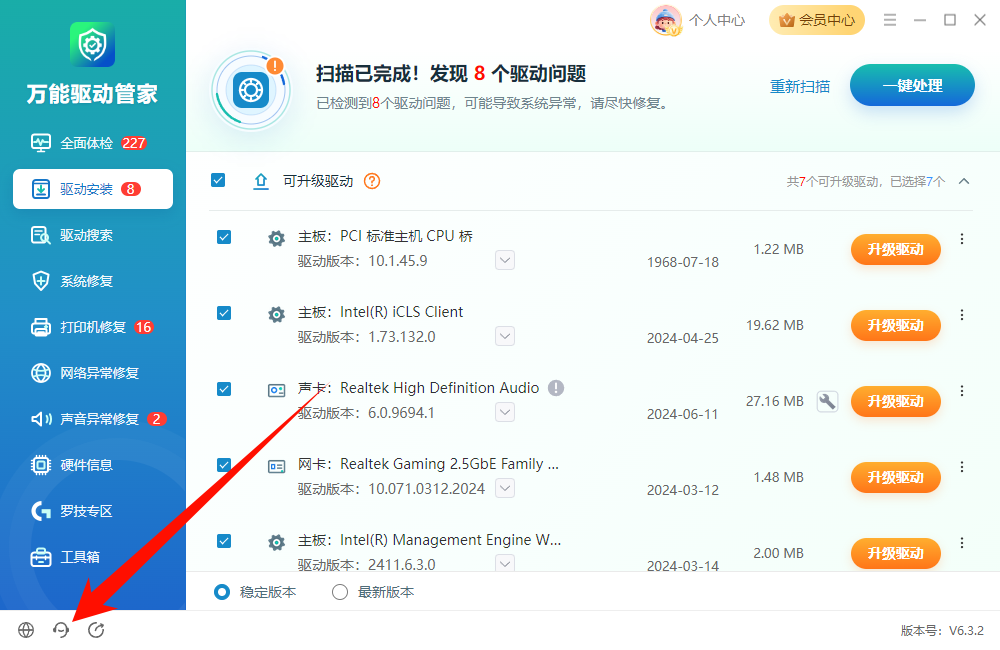The height and width of the screenshot is (650, 1000).
Task: Click the sound card icon for Realtek Audio
Action: point(276,390)
